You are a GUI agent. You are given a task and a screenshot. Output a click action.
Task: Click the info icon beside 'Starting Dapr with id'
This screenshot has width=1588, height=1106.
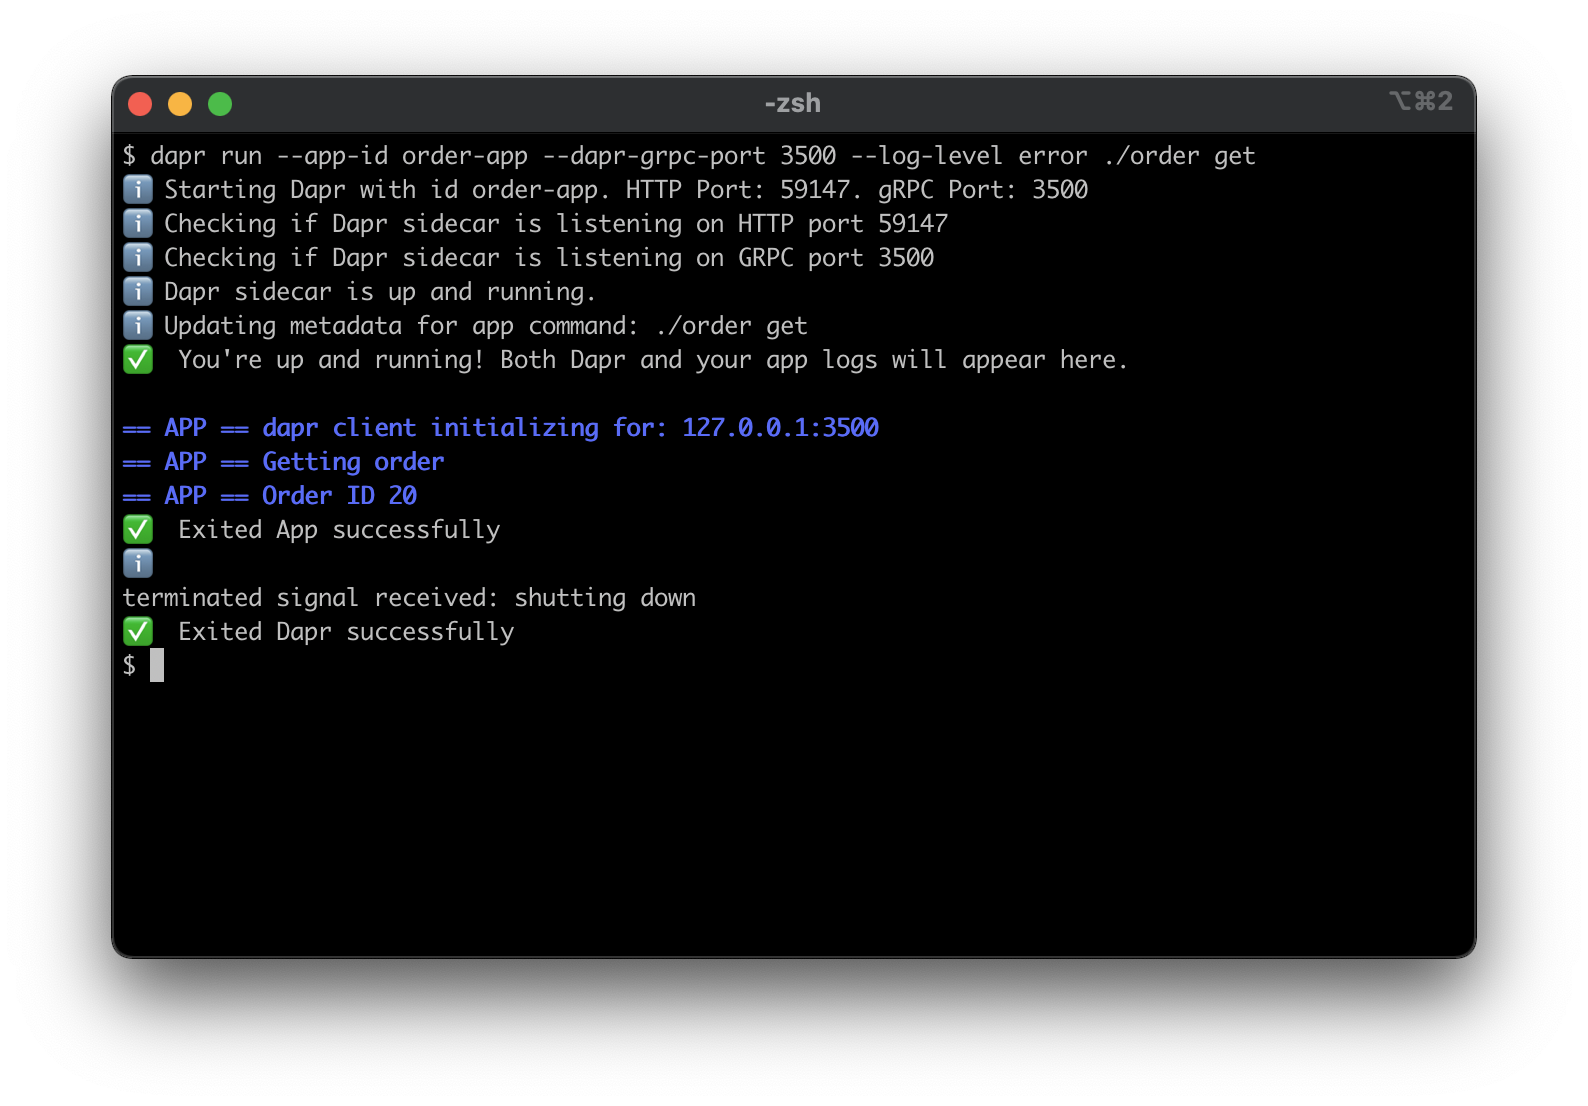[138, 189]
